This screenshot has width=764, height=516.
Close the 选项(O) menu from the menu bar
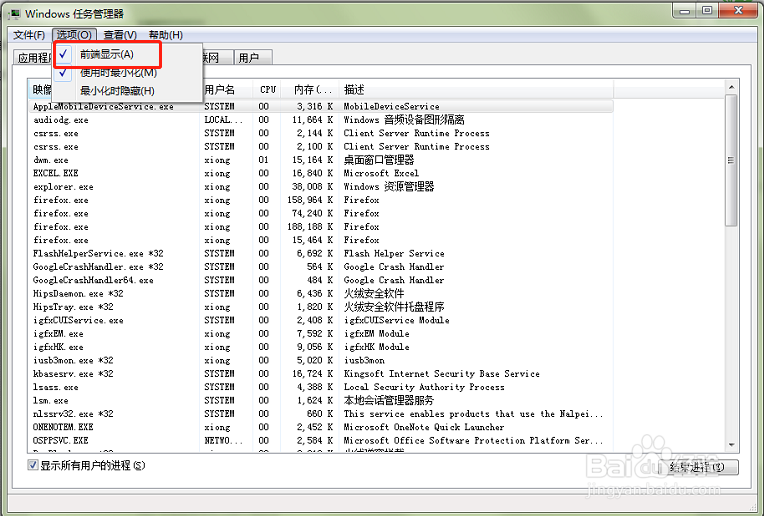click(x=74, y=35)
